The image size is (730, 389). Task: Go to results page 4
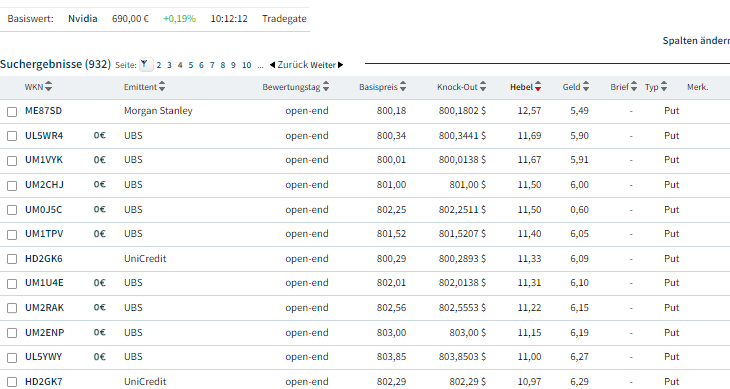(180, 65)
